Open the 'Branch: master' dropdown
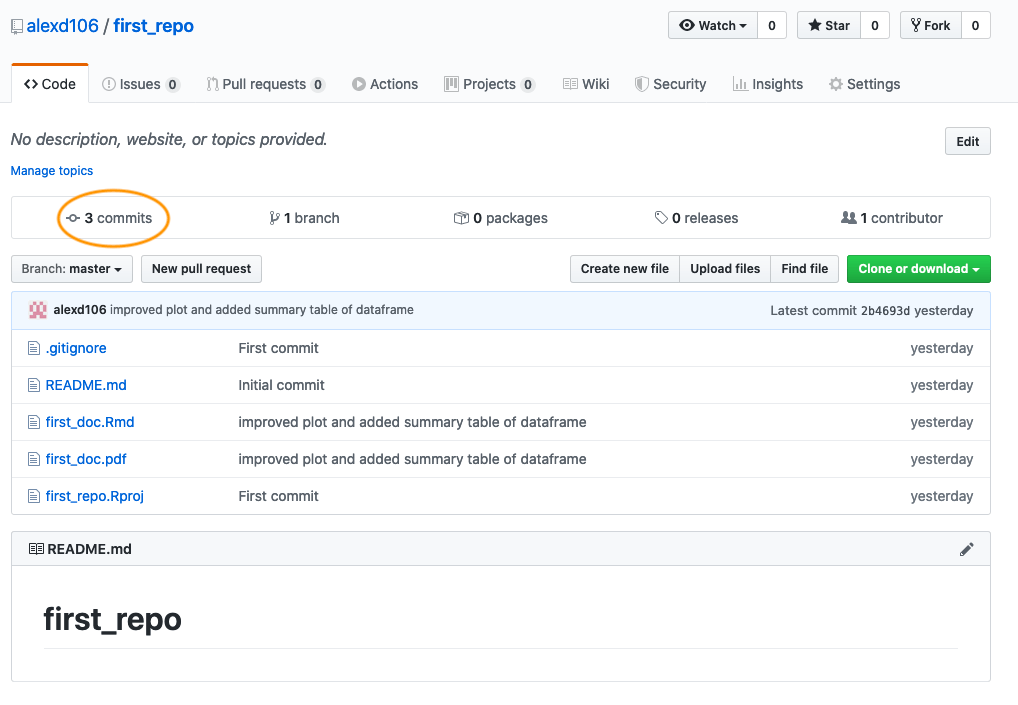The height and width of the screenshot is (705, 1018). (x=71, y=269)
